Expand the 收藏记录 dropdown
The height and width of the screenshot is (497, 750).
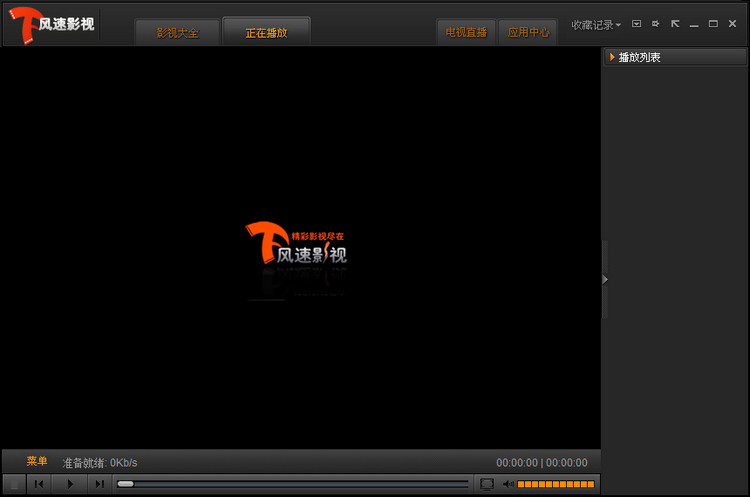(596, 25)
